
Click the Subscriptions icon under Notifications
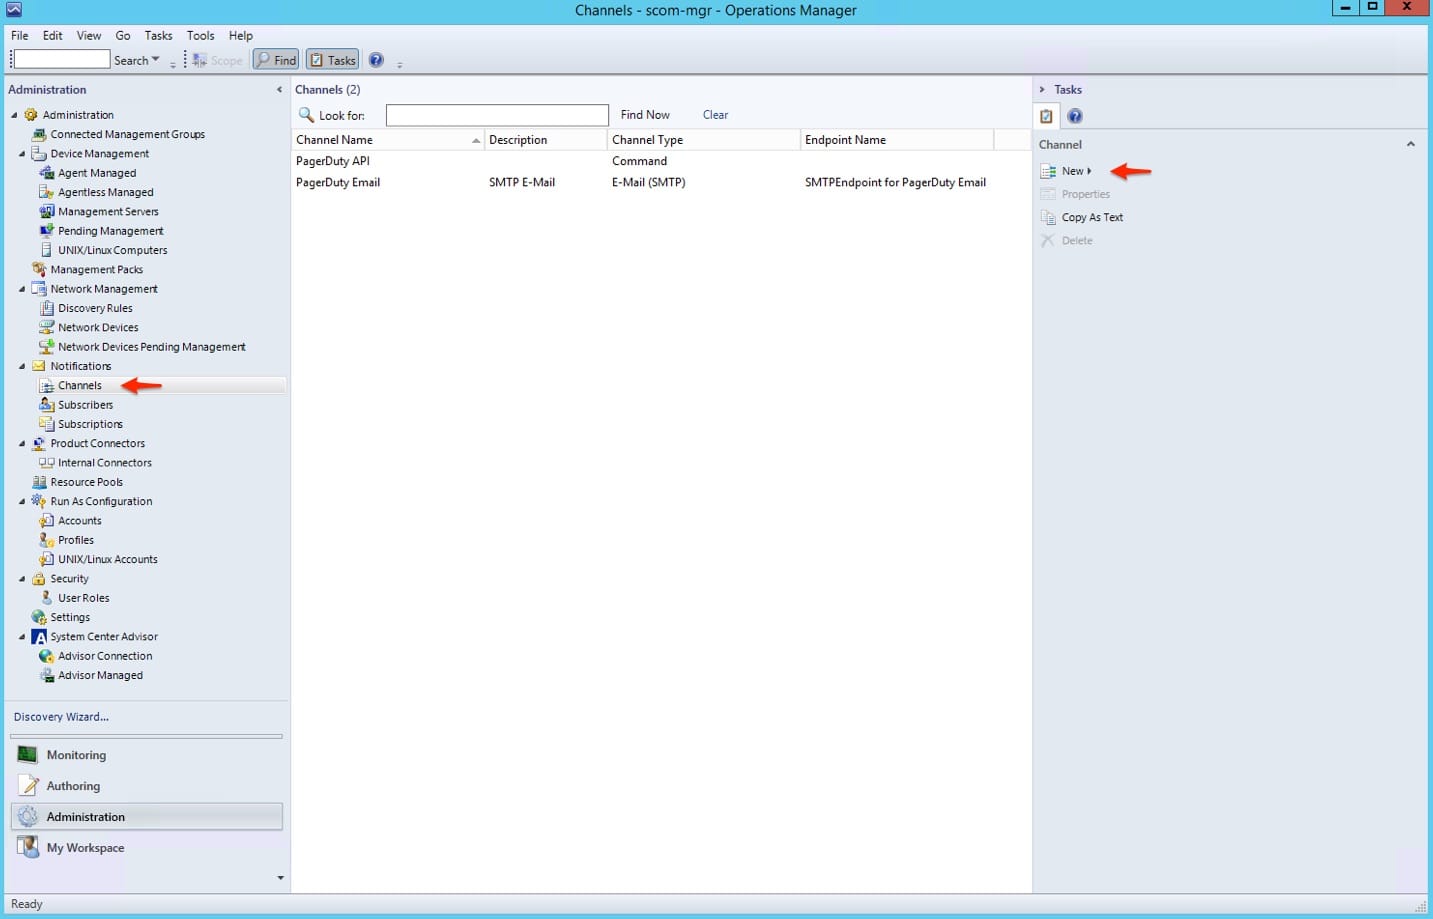(46, 424)
